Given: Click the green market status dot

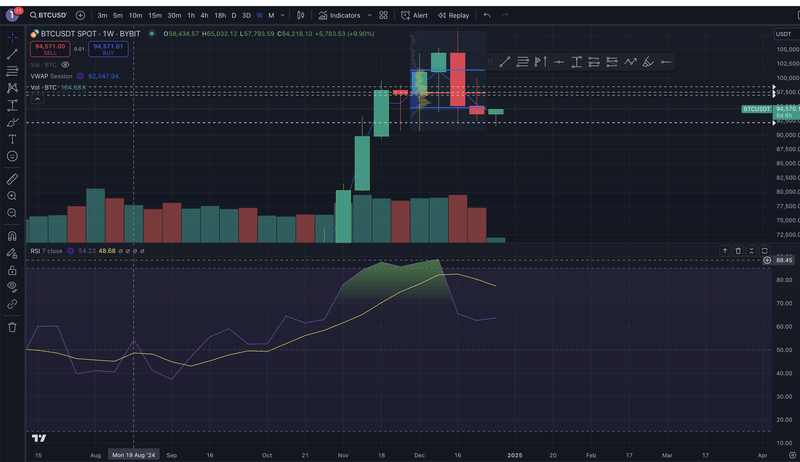Looking at the screenshot, I should click(x=152, y=34).
